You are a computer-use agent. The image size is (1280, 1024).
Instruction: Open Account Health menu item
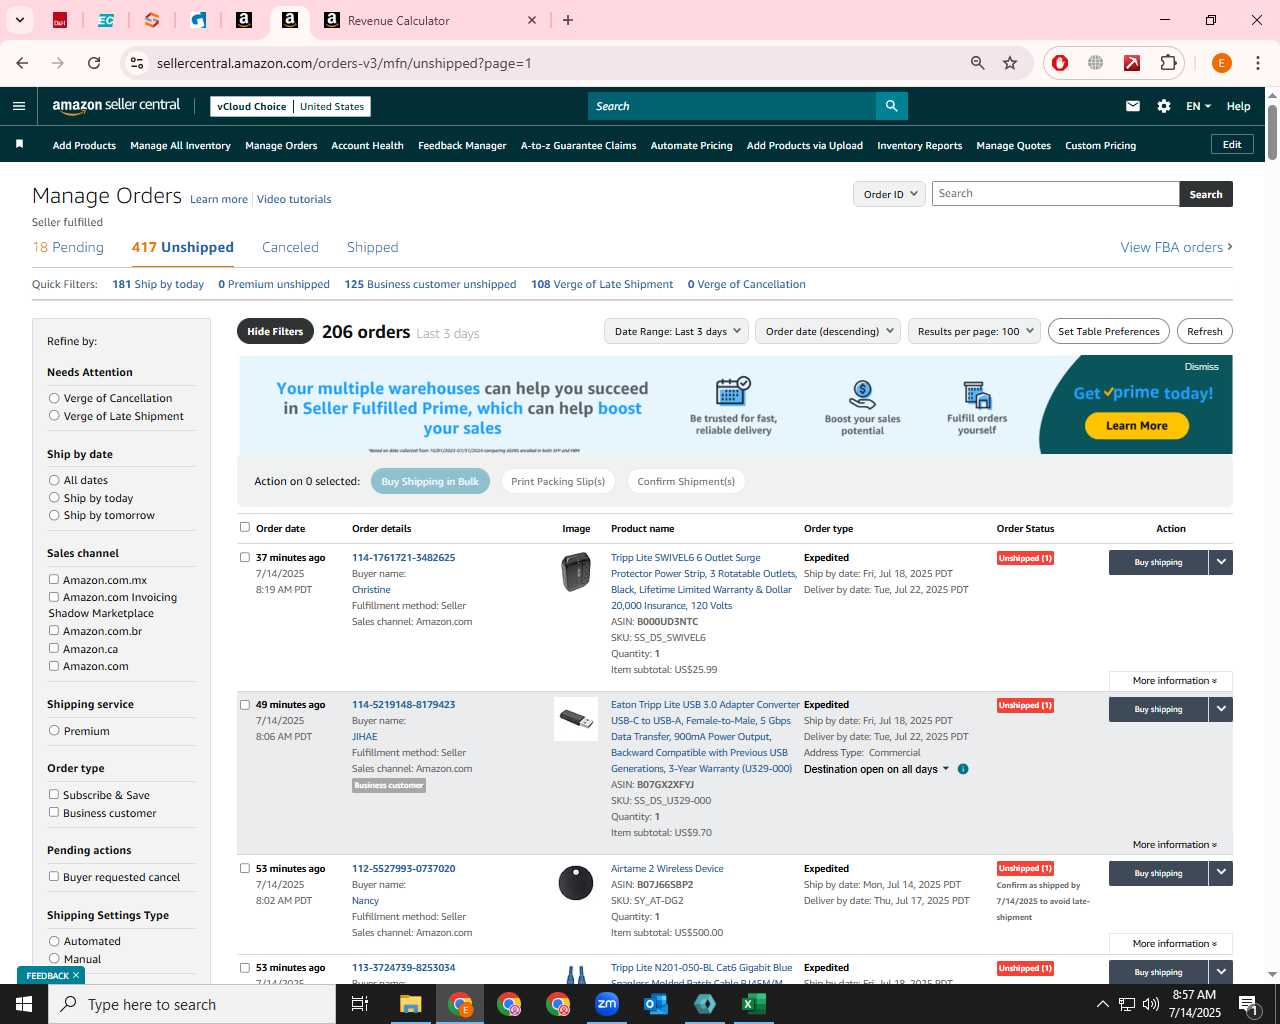pos(367,145)
